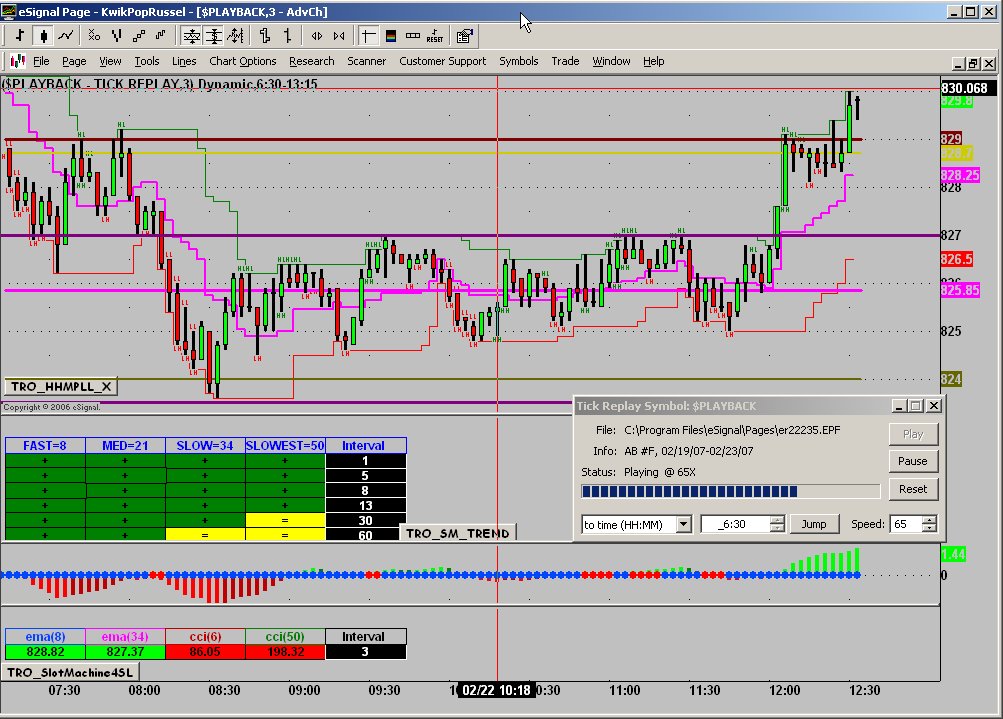Click the 02/22 10:18 time cursor label

point(496,690)
